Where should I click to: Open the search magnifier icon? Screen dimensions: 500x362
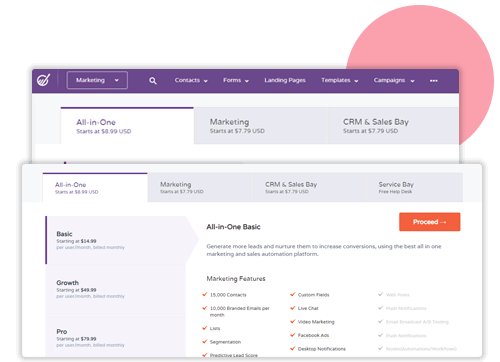coord(153,81)
